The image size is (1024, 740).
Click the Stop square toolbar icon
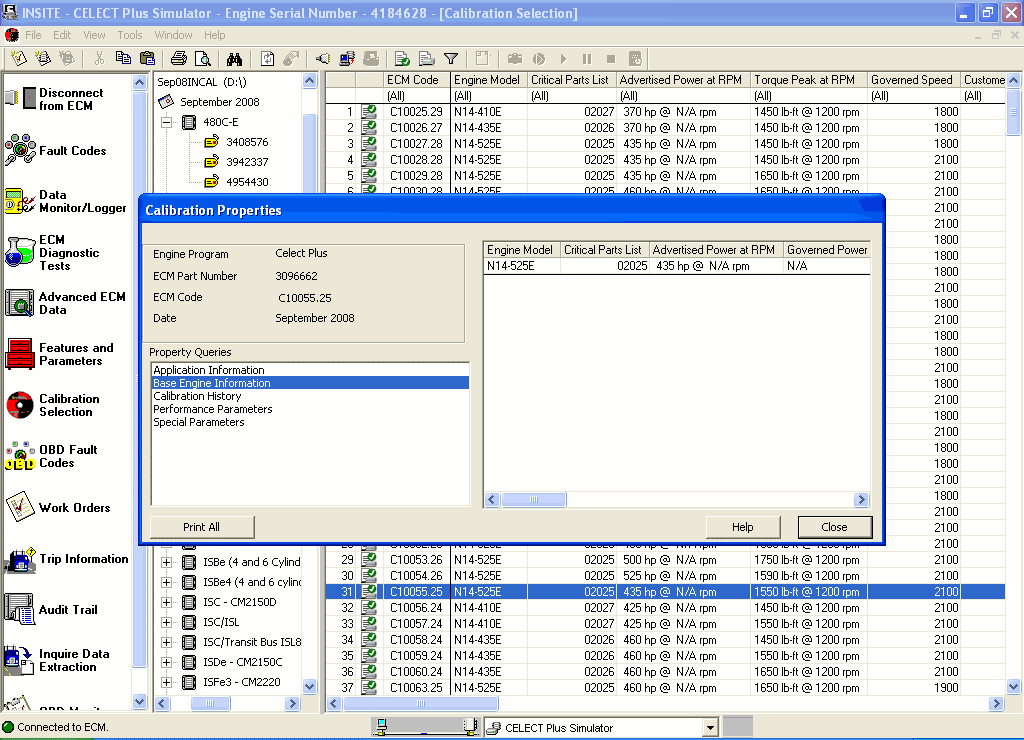(x=611, y=59)
